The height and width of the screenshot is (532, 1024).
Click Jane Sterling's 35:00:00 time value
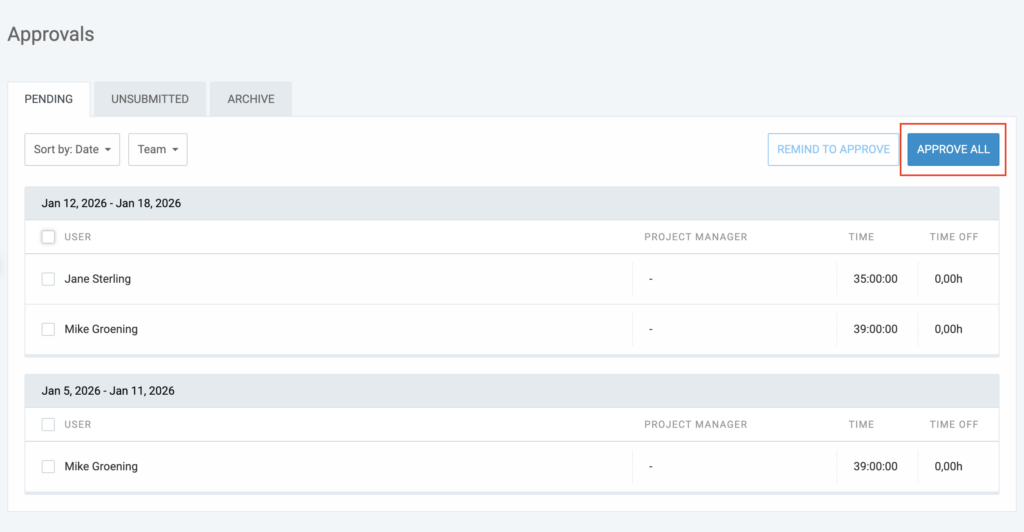click(875, 279)
